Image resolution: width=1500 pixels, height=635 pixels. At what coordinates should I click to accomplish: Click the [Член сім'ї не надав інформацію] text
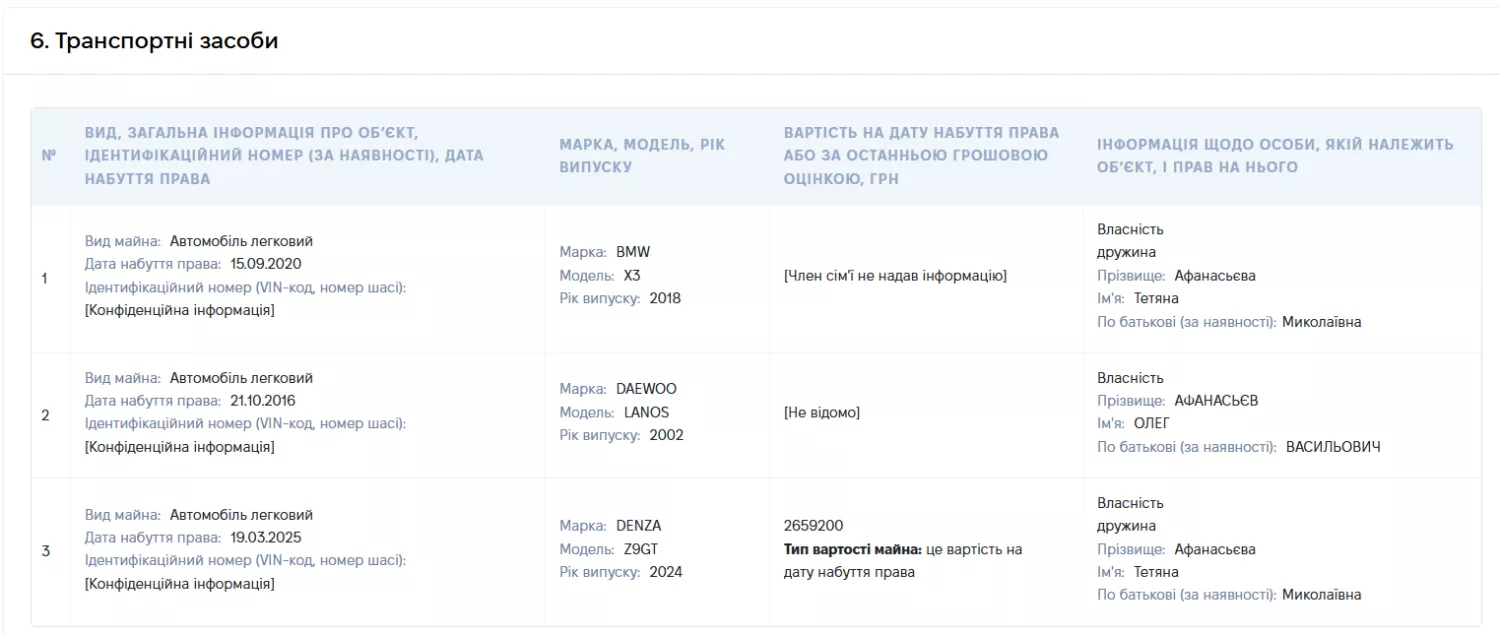(x=895, y=275)
